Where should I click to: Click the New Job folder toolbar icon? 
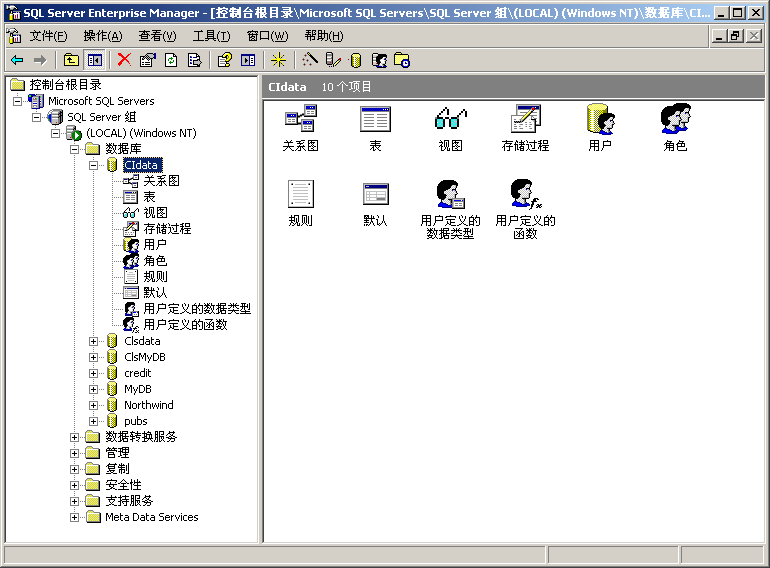click(x=402, y=60)
